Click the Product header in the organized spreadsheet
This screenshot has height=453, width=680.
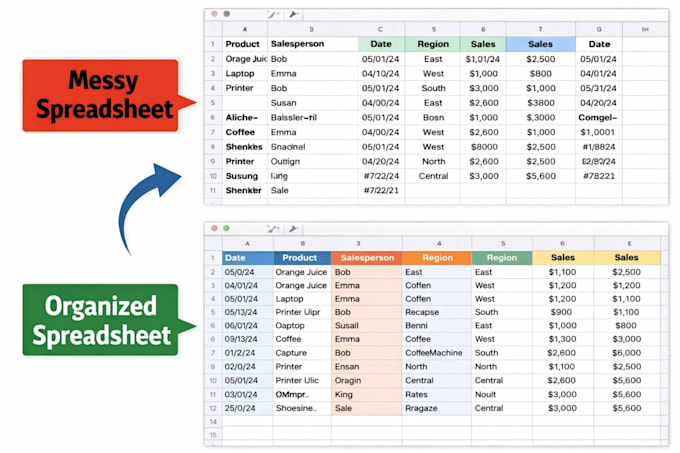point(302,258)
